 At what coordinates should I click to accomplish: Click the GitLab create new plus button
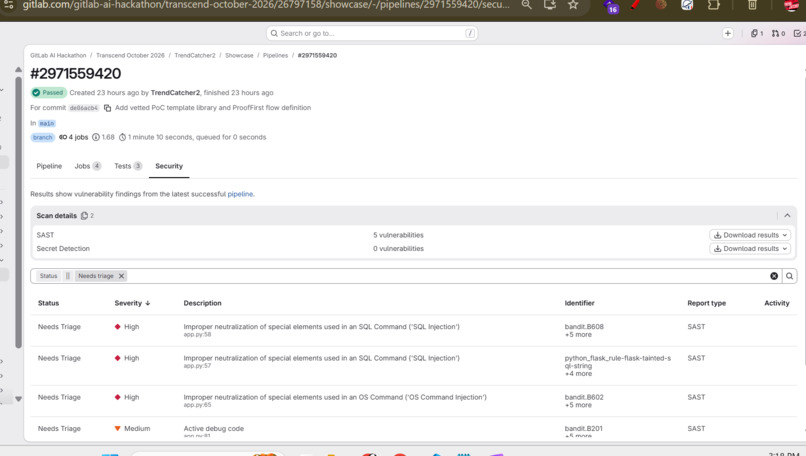pyautogui.click(x=727, y=33)
